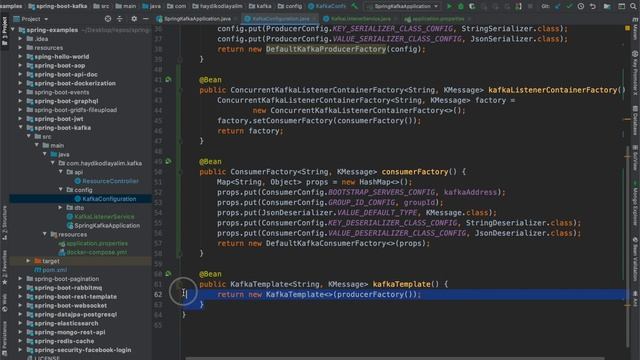Expand the target folder
Screen dimensions: 640x360
[x=28, y=261]
